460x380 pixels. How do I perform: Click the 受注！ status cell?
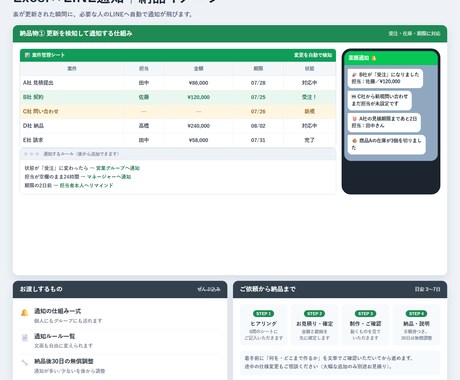309,97
